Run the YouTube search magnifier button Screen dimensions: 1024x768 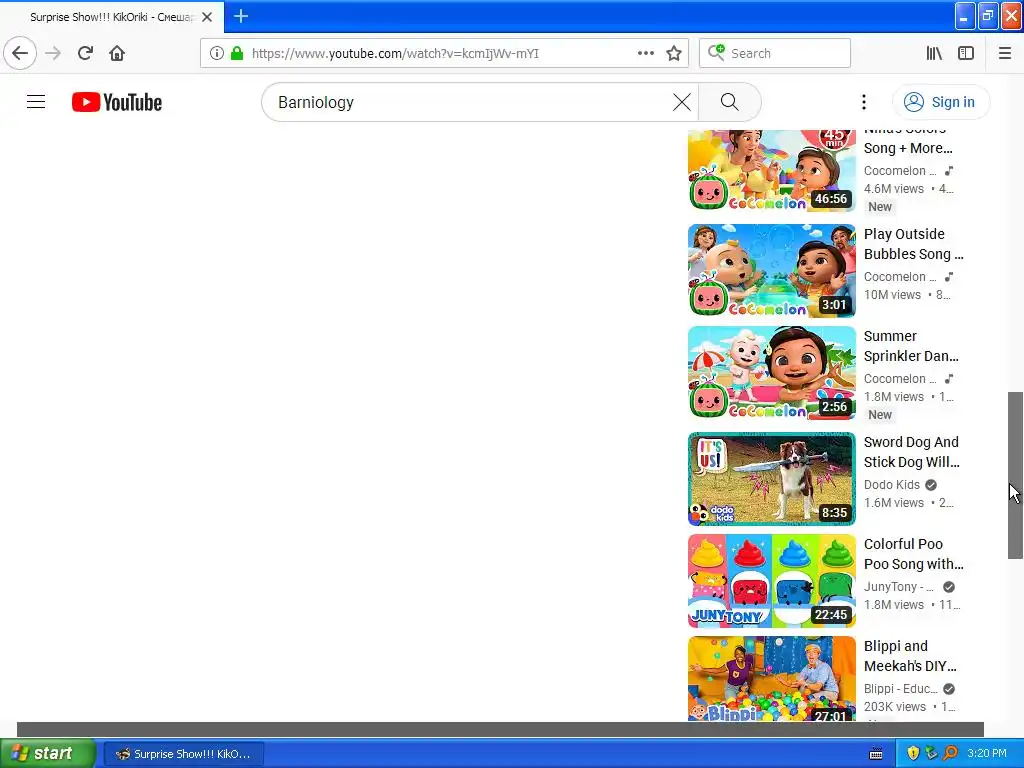coord(729,102)
